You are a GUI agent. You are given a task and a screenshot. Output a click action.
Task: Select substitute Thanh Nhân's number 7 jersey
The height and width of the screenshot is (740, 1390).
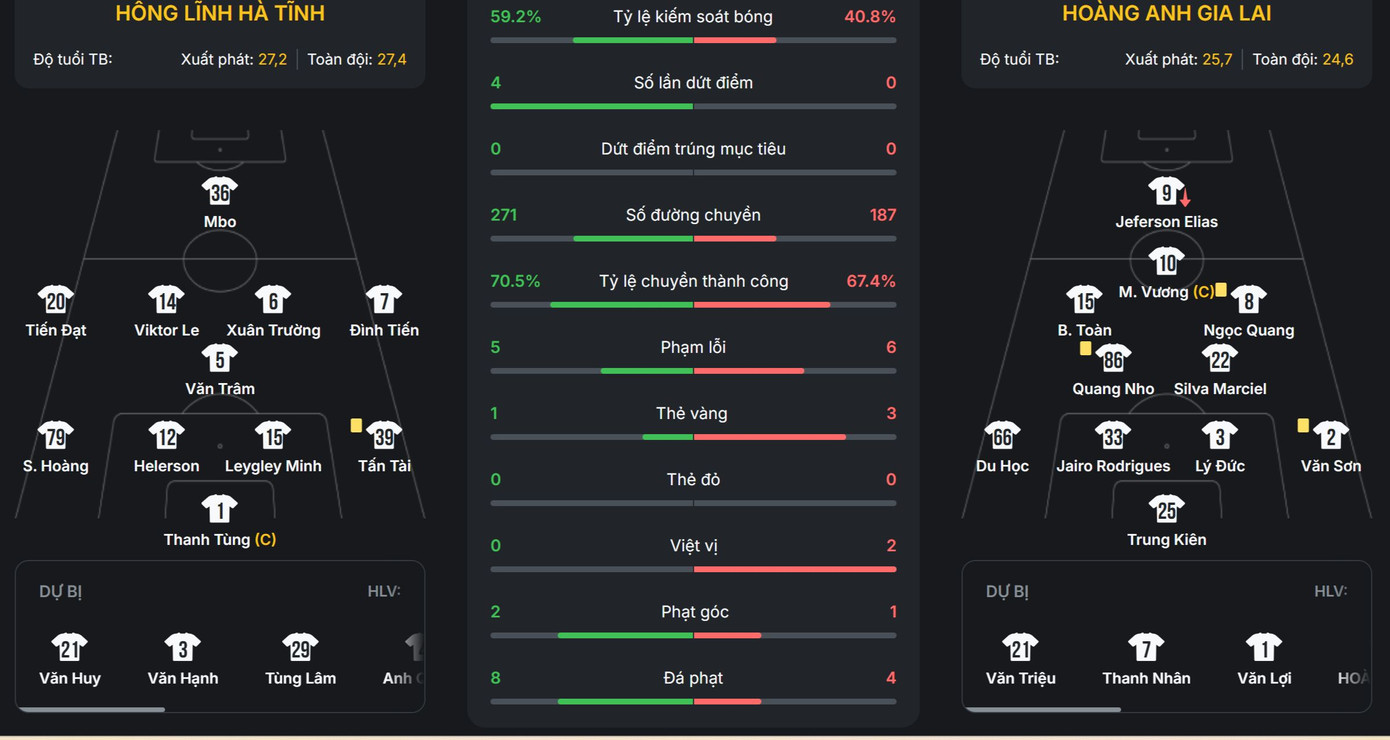click(x=1146, y=648)
